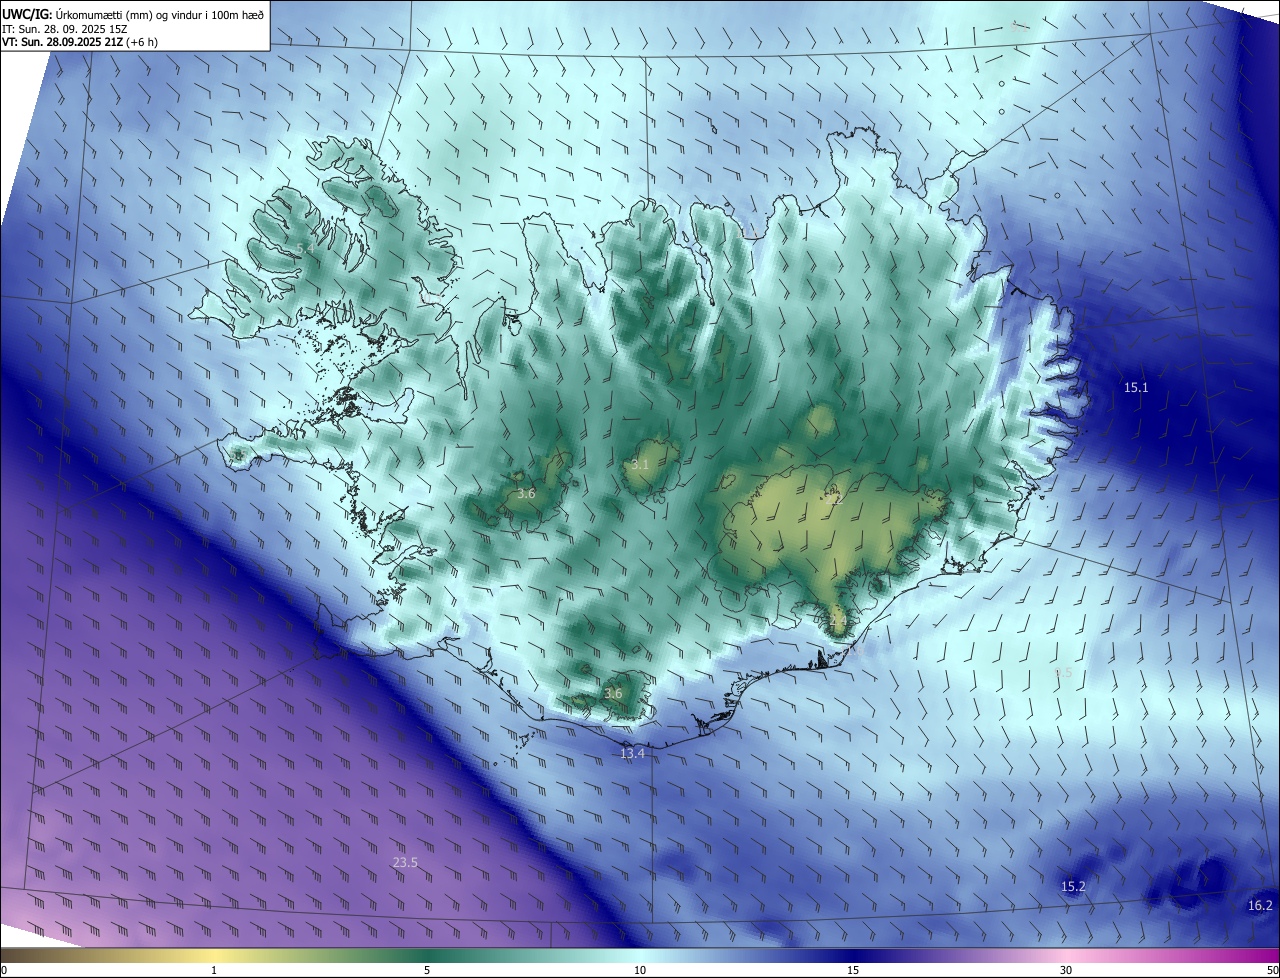1280x978 pixels.
Task: Click the 15.1 value east of Iceland
Action: click(x=1136, y=387)
